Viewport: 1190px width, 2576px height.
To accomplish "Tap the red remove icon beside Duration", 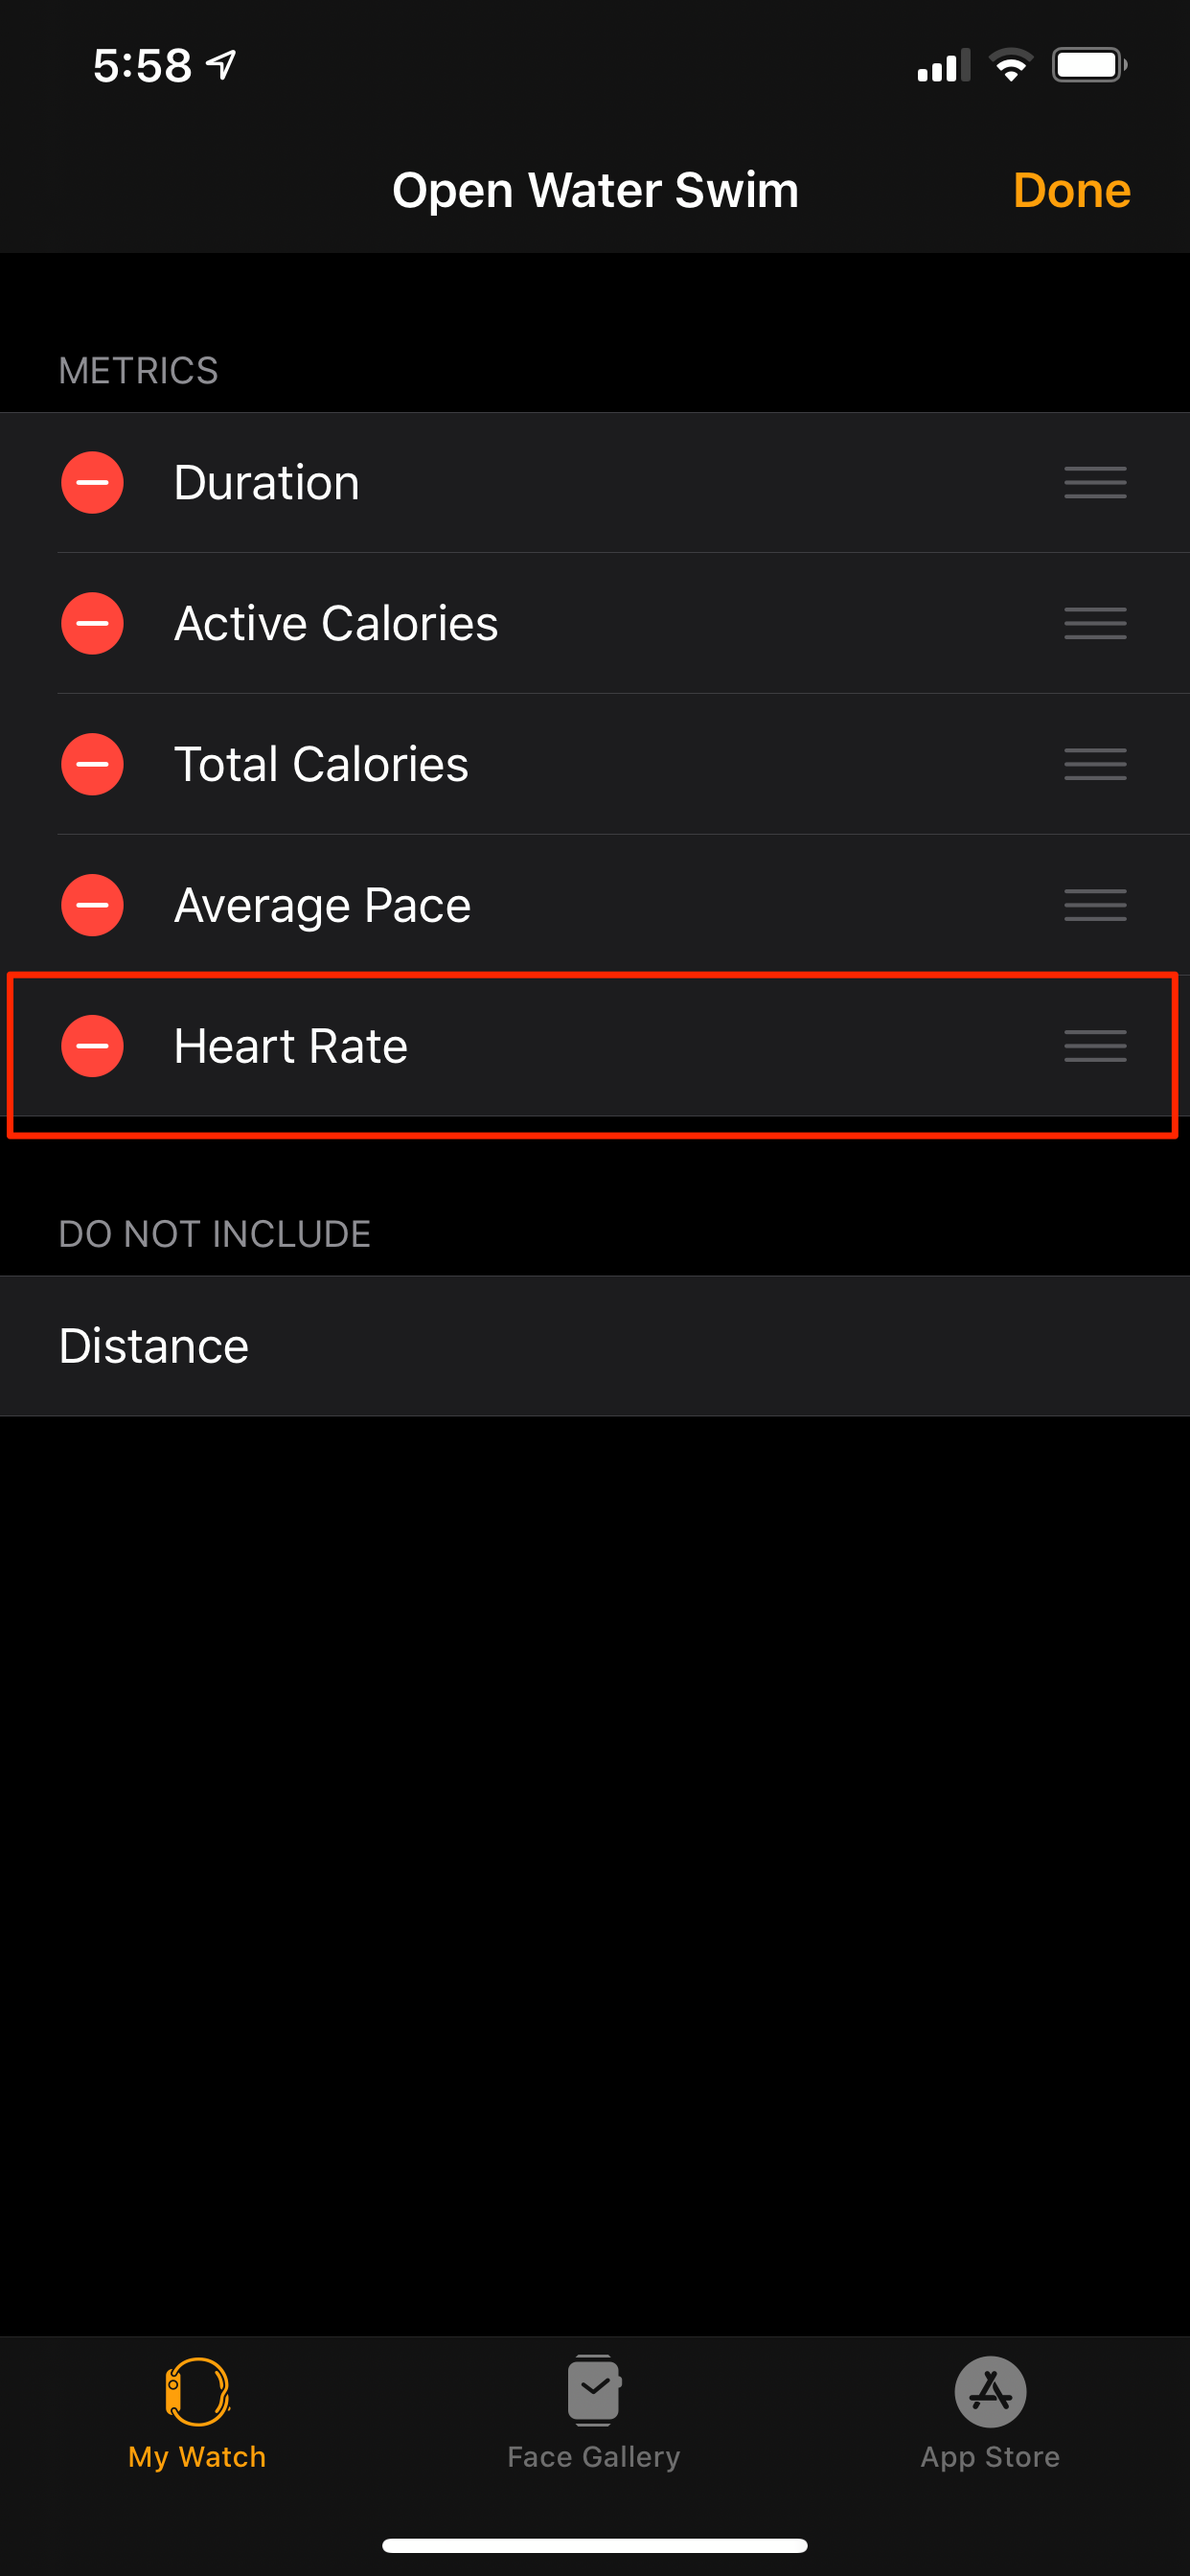I will [x=92, y=482].
